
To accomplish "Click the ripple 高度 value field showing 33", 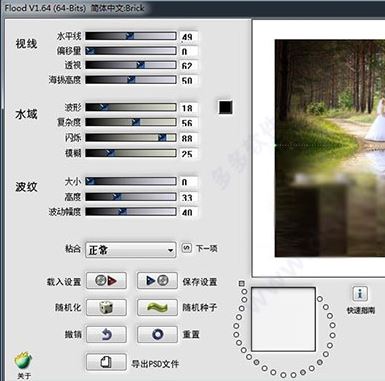I will point(188,197).
